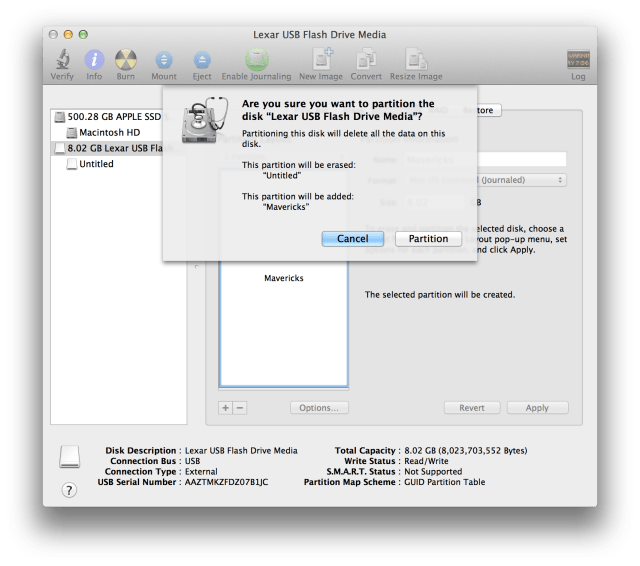Create a New Image from toolbar

click(322, 59)
